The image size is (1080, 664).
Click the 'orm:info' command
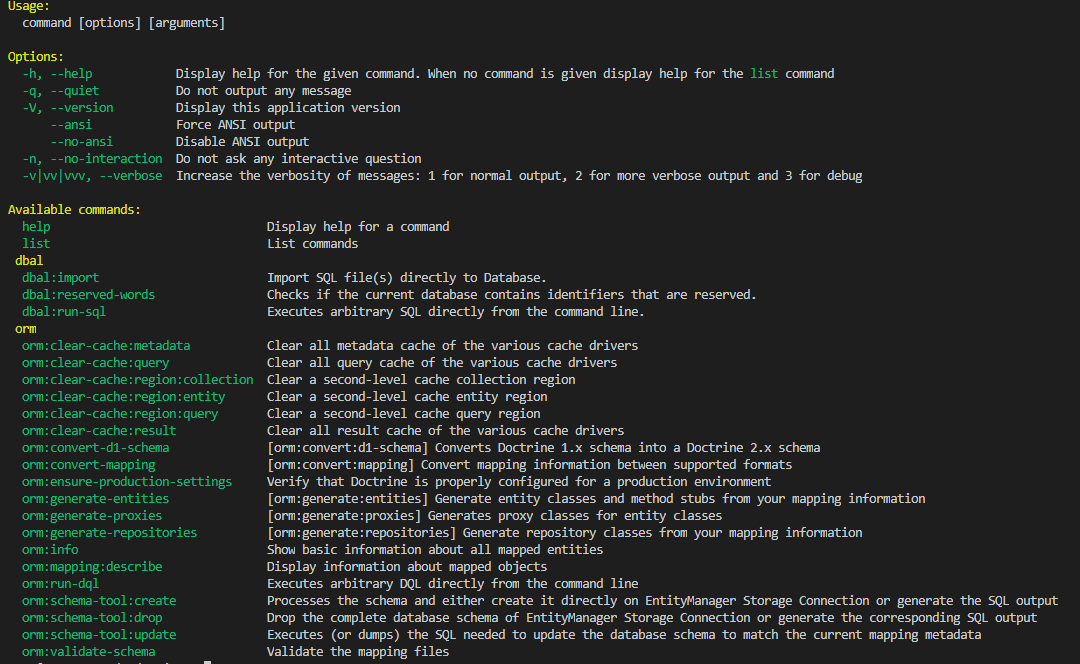(x=50, y=550)
